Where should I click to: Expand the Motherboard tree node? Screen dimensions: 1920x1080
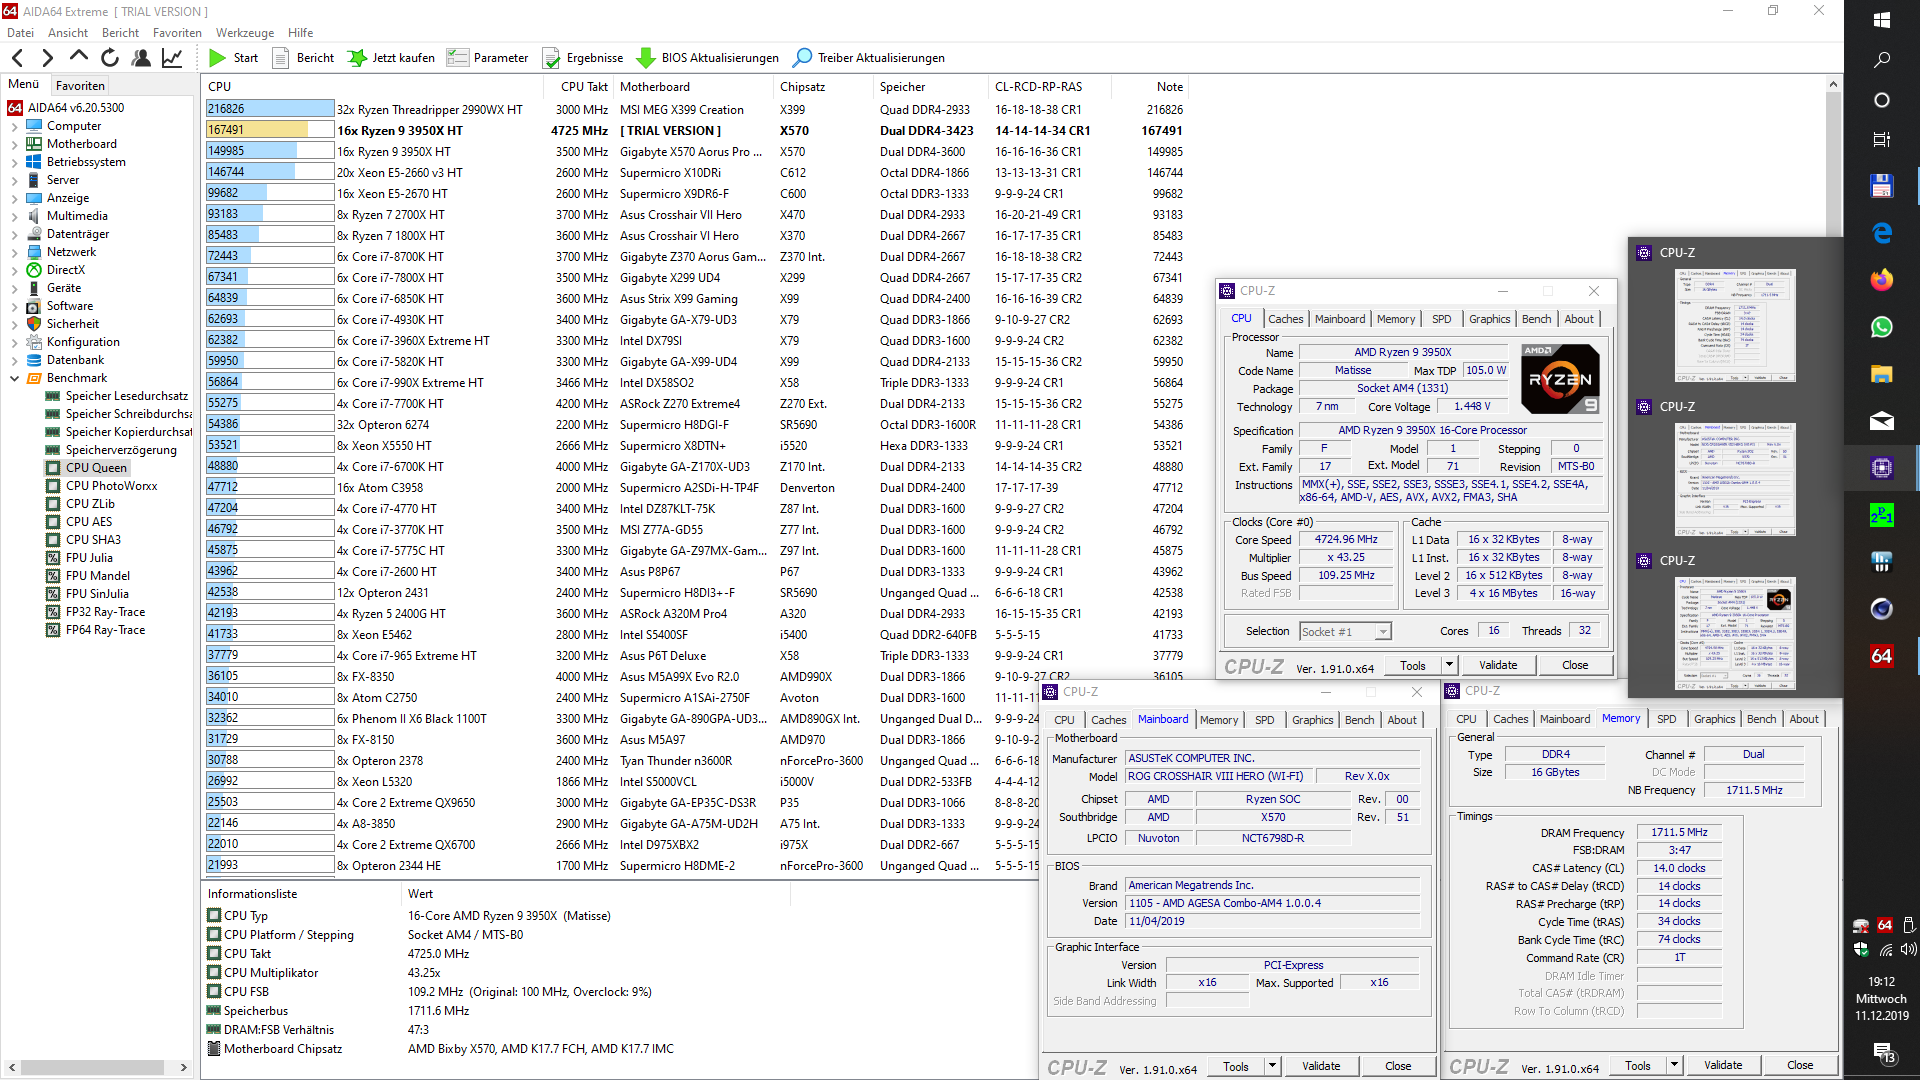click(x=14, y=144)
